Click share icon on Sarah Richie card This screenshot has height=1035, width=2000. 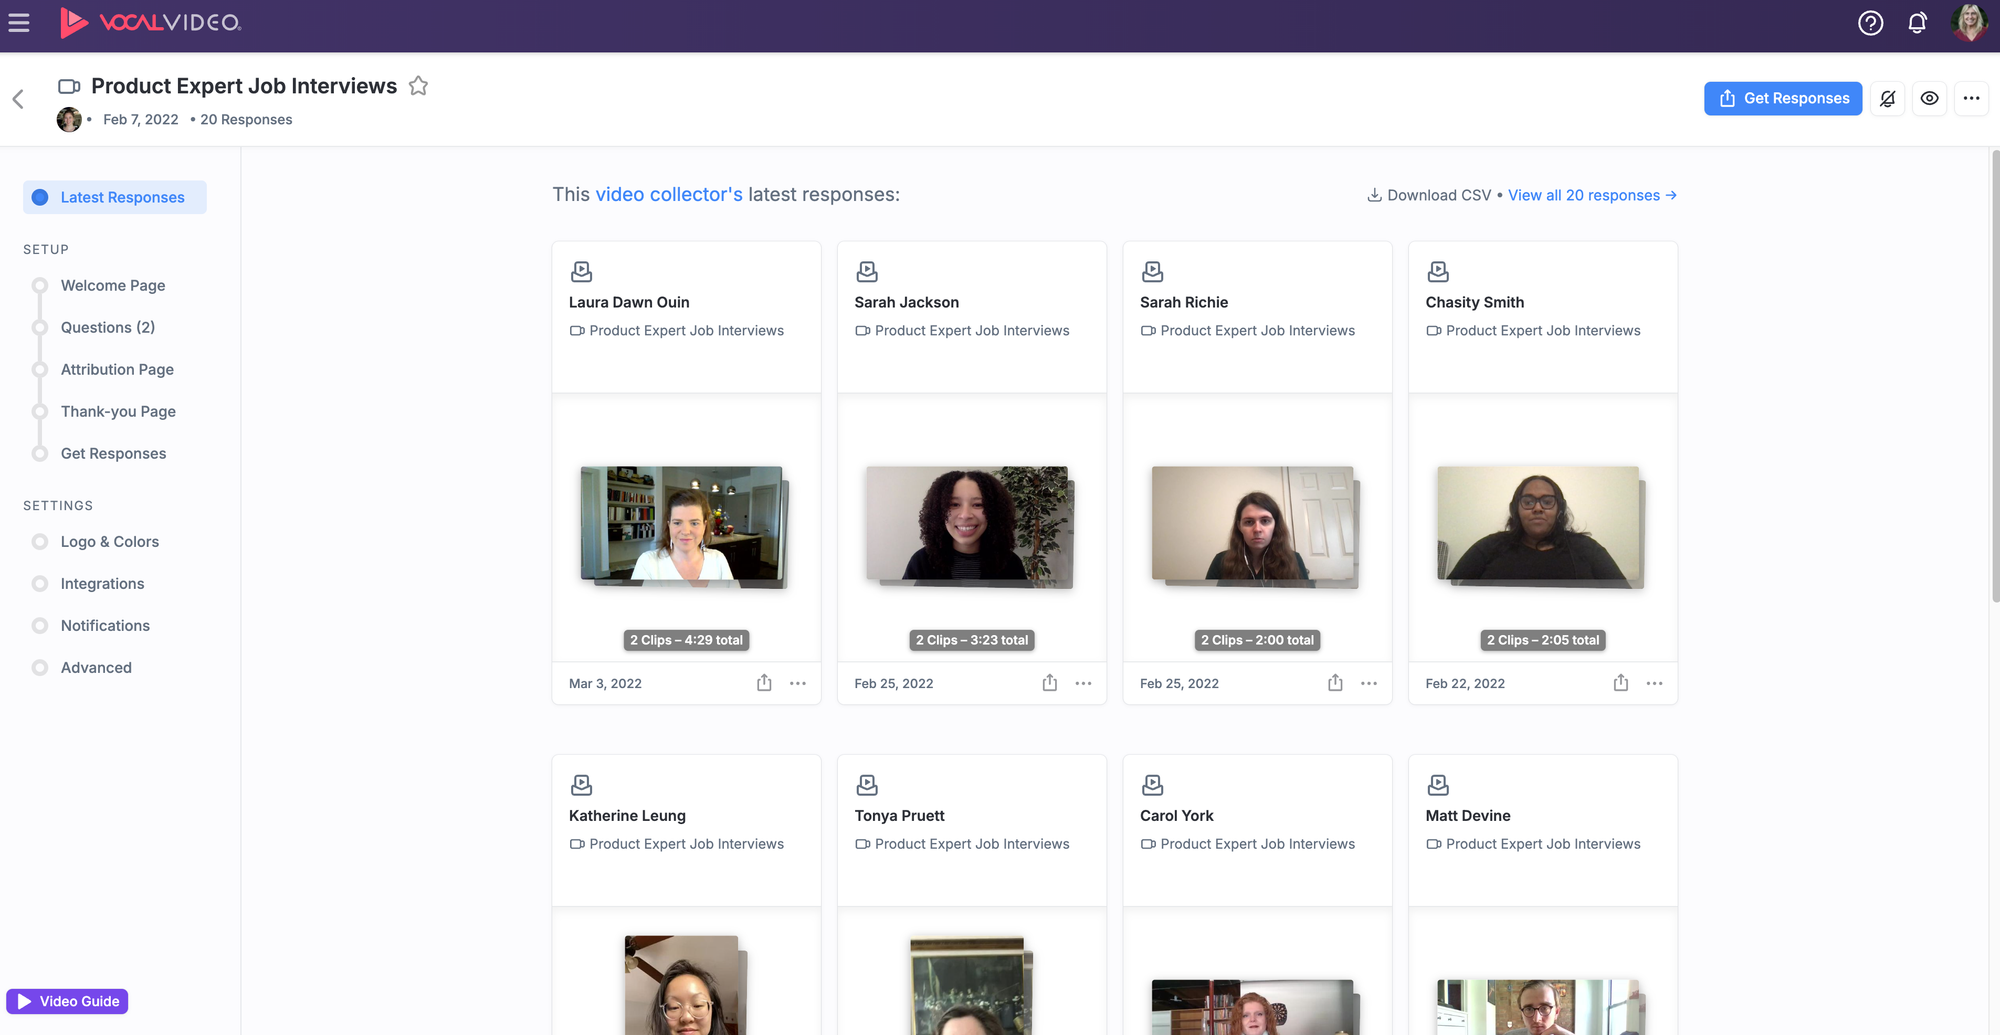(1335, 683)
